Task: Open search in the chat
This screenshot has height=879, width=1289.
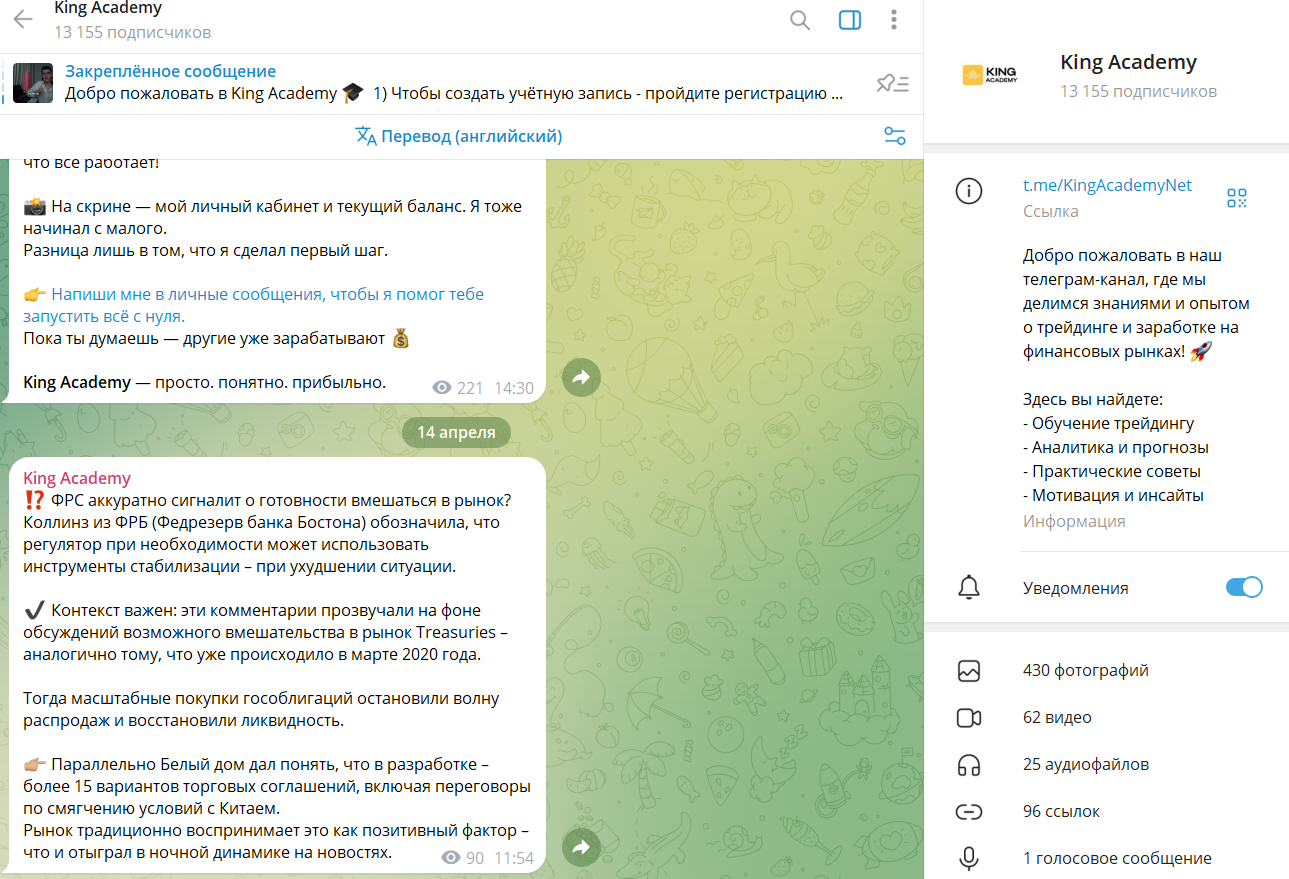Action: pyautogui.click(x=800, y=20)
